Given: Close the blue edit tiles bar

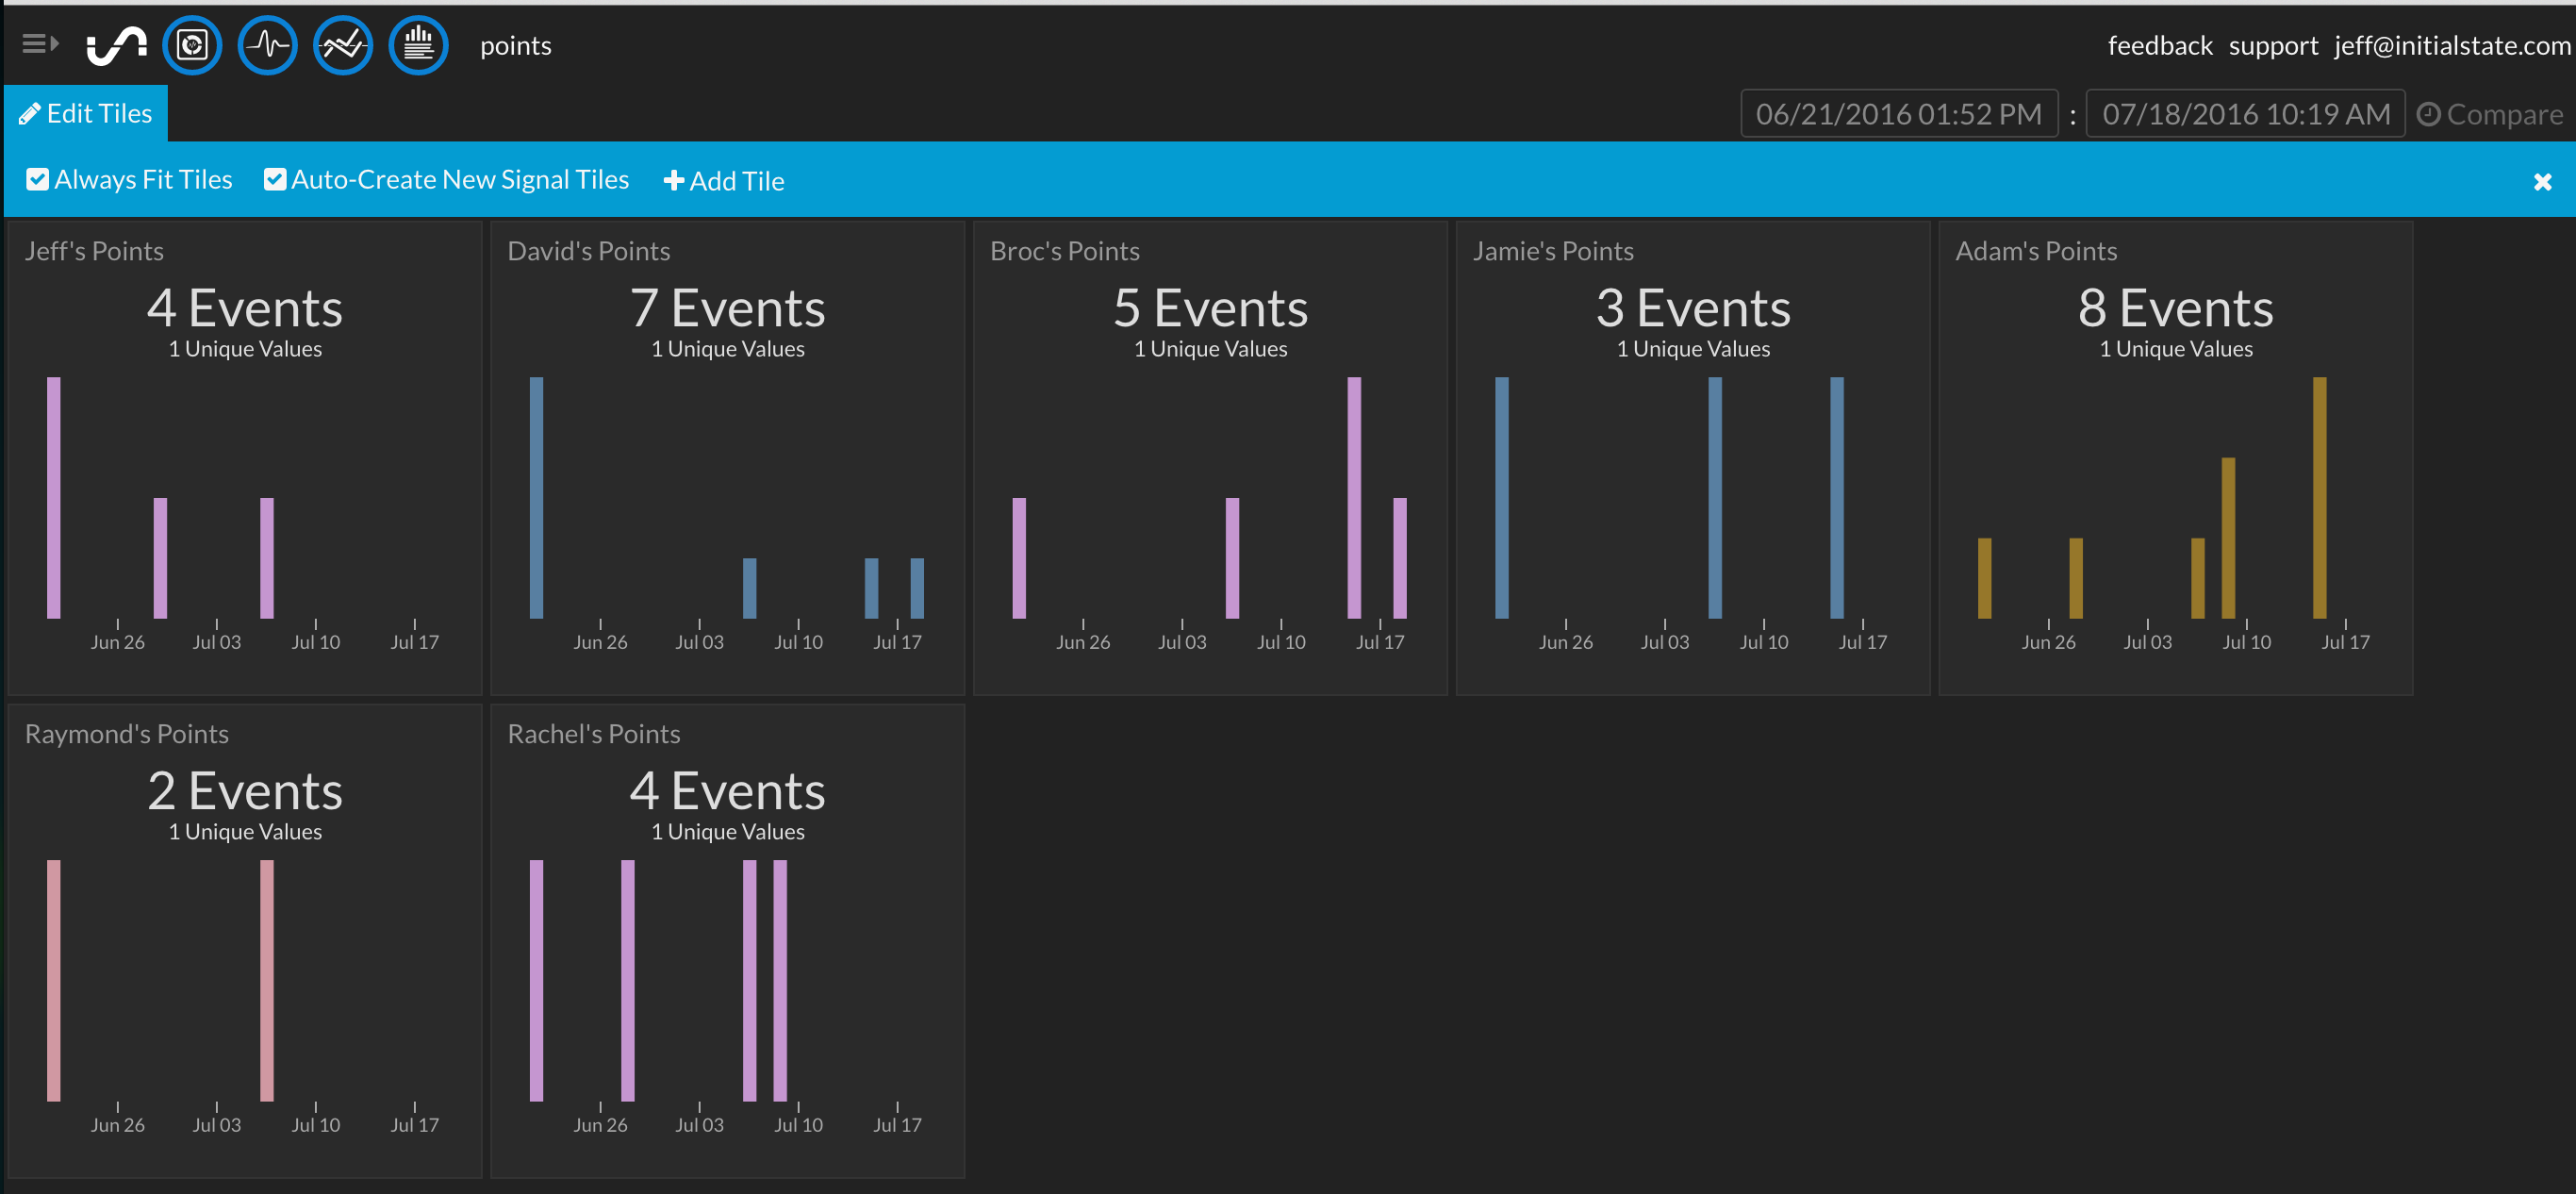Looking at the screenshot, I should coord(2542,182).
